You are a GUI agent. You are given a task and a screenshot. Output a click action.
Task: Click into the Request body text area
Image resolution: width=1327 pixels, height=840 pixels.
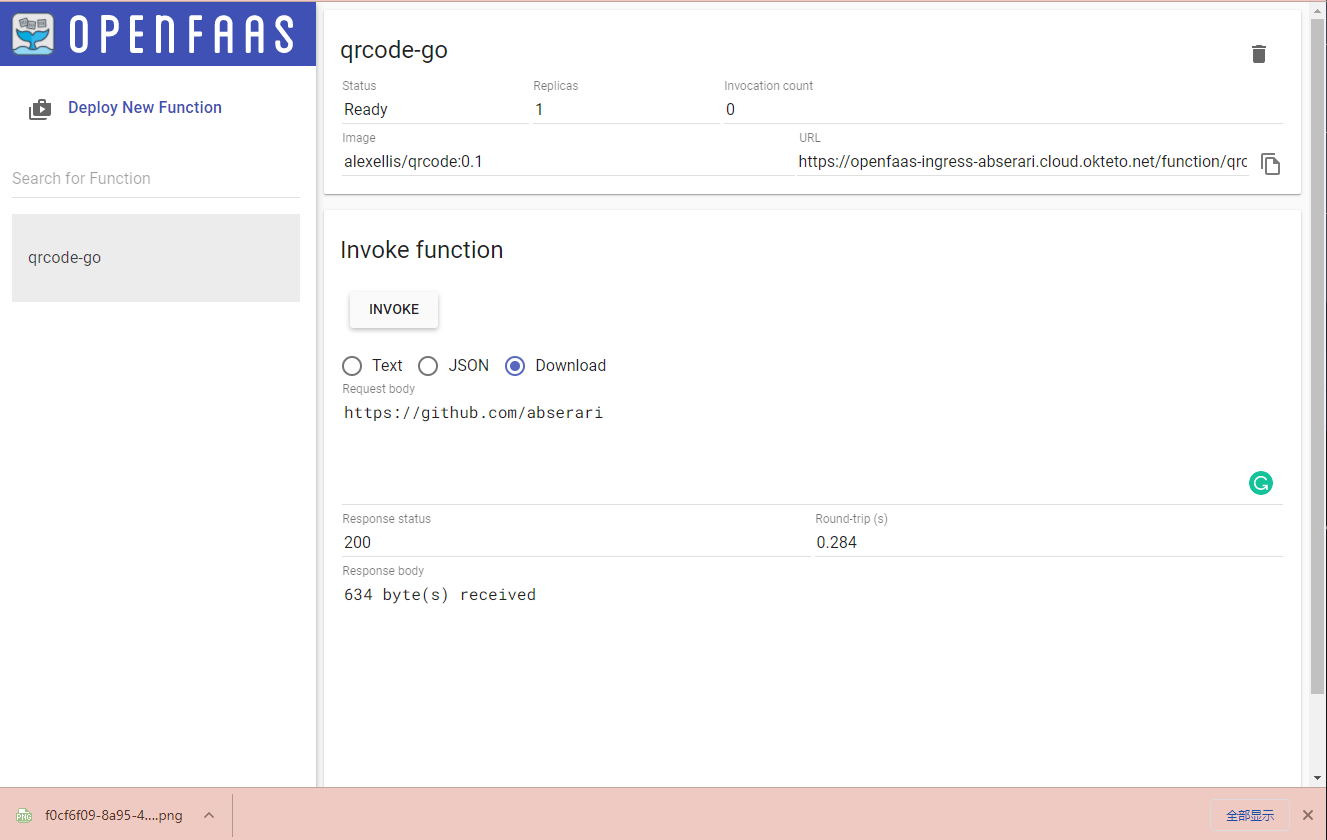[812, 450]
